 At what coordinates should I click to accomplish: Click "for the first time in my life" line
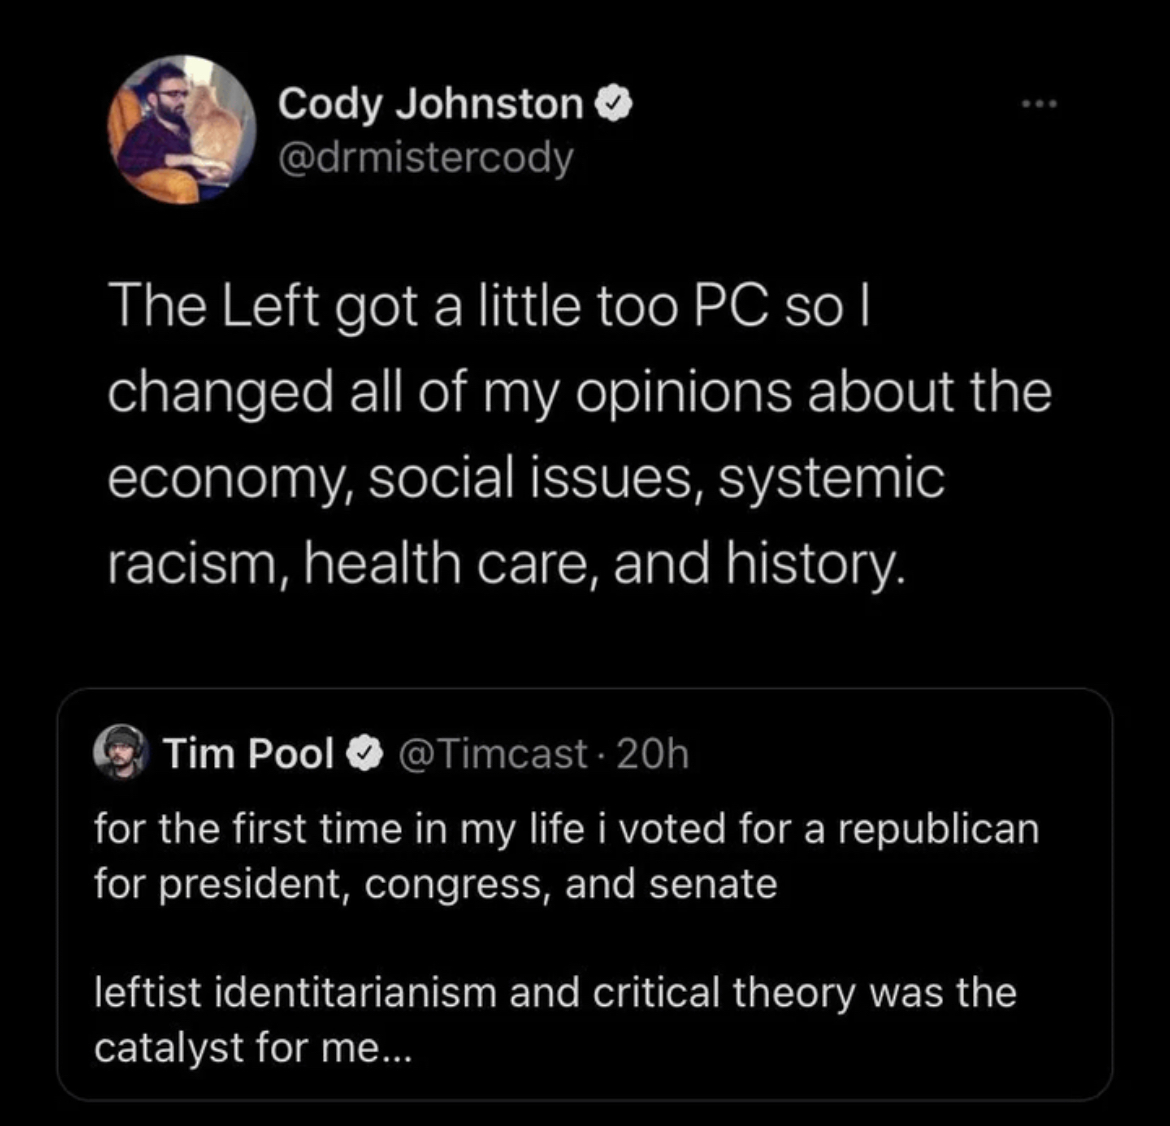tap(566, 829)
